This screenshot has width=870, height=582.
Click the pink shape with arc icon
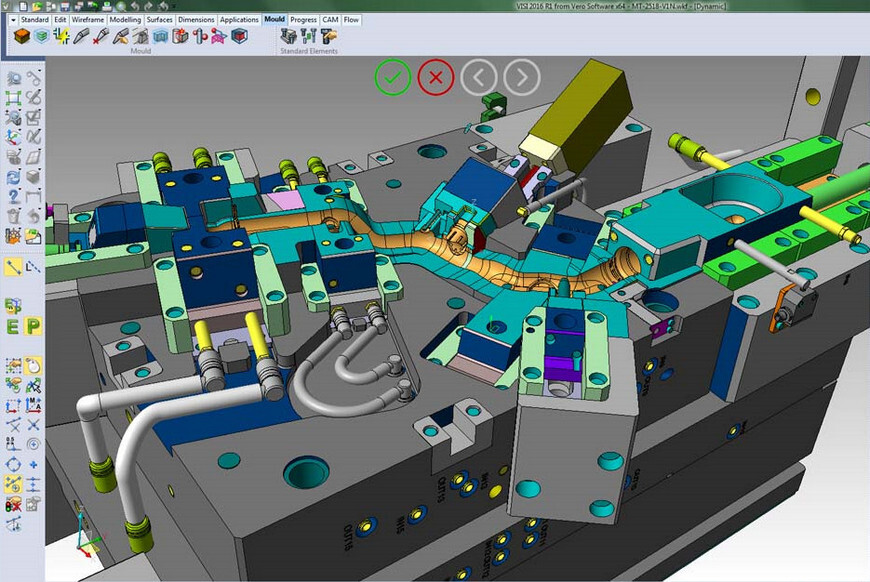point(219,37)
